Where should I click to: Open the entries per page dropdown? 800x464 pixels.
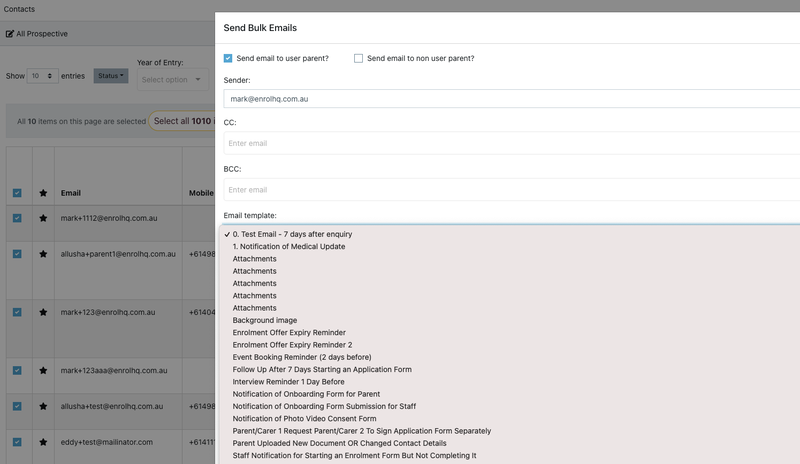42,75
